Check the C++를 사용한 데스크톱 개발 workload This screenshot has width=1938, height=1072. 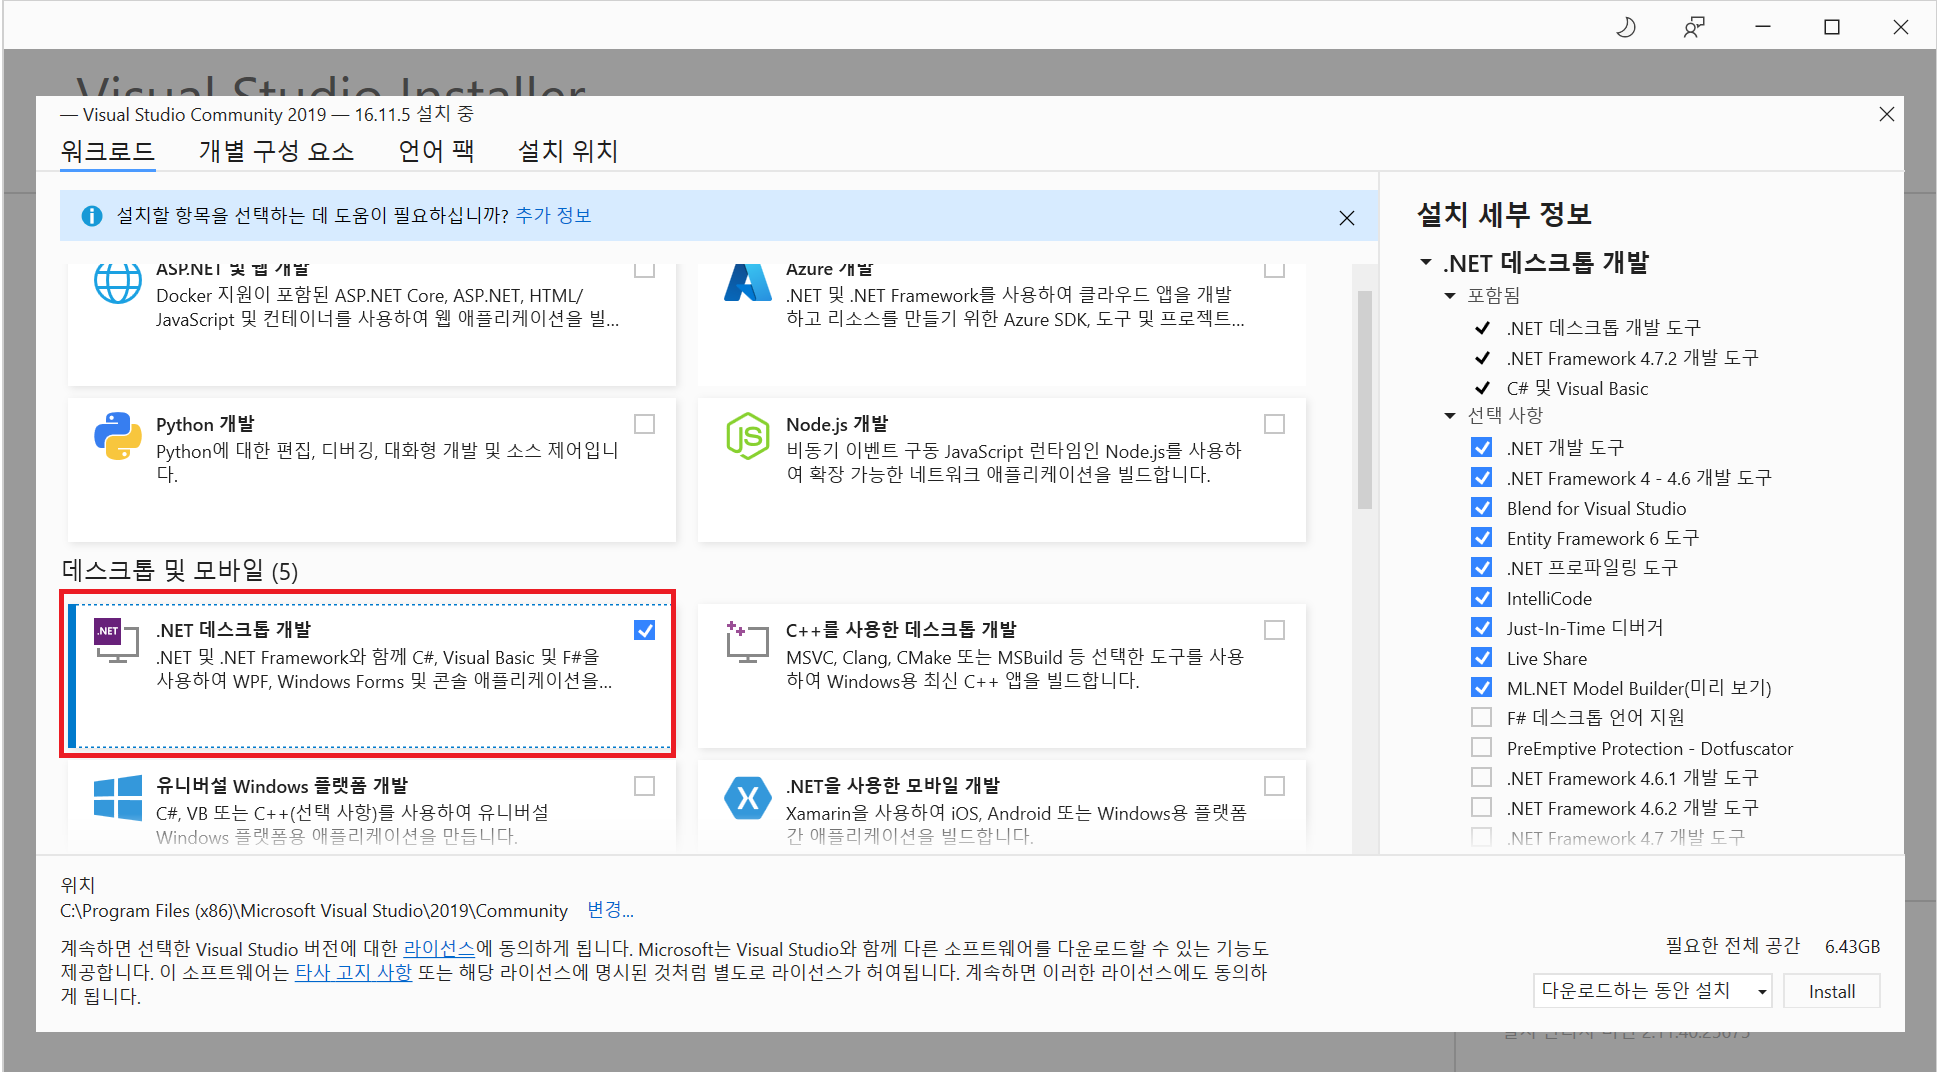pyautogui.click(x=1275, y=630)
